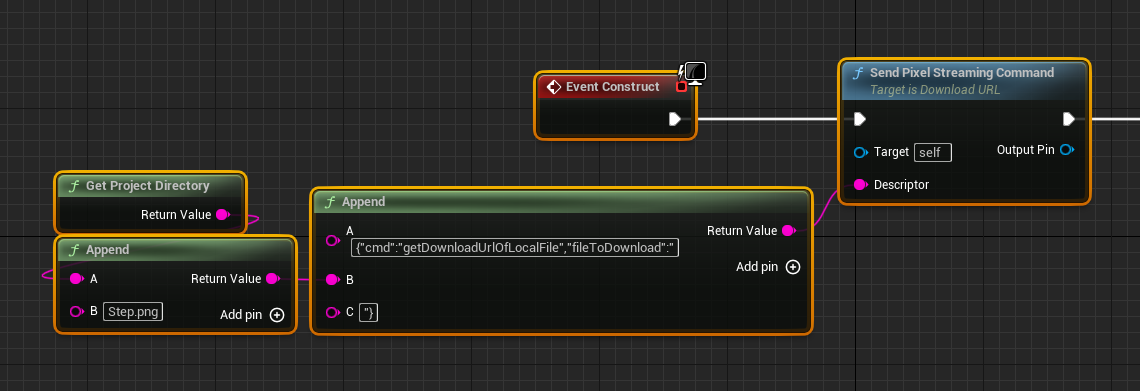This screenshot has width=1140, height=391.
Task: Click pin C text field on Append node
Action: (369, 313)
